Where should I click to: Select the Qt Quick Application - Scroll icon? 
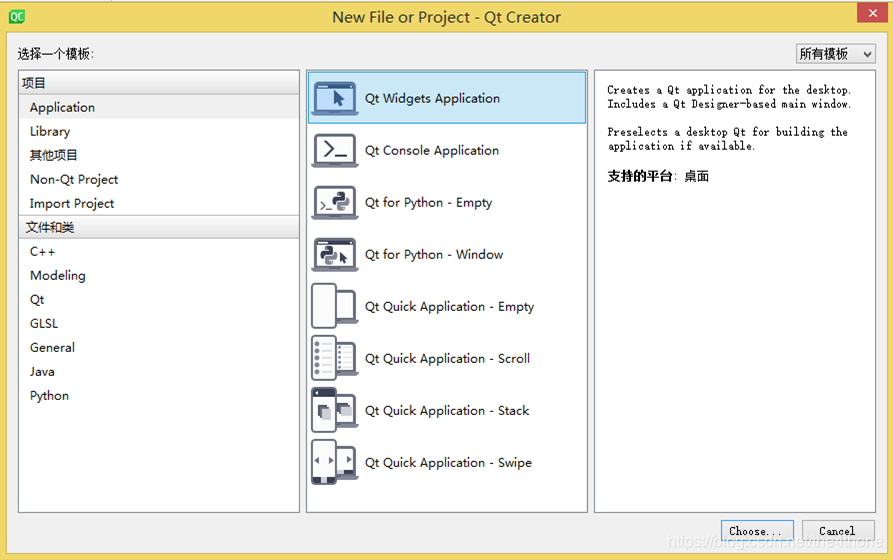(335, 358)
